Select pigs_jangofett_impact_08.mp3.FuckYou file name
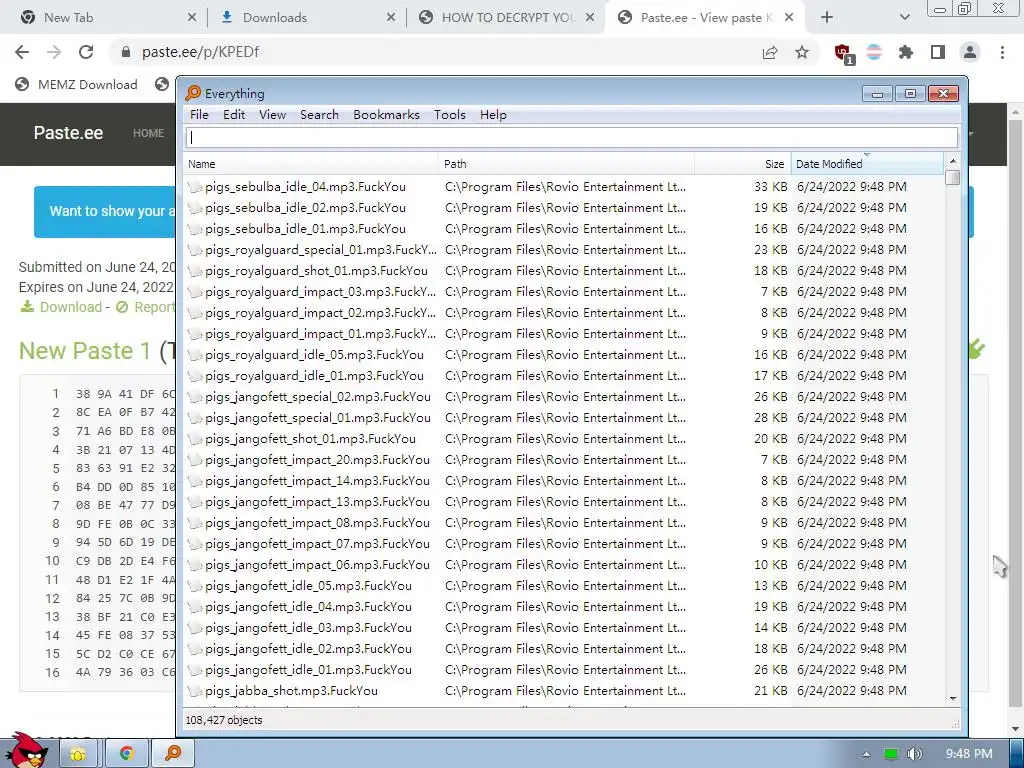This screenshot has width=1024, height=768. tap(317, 522)
